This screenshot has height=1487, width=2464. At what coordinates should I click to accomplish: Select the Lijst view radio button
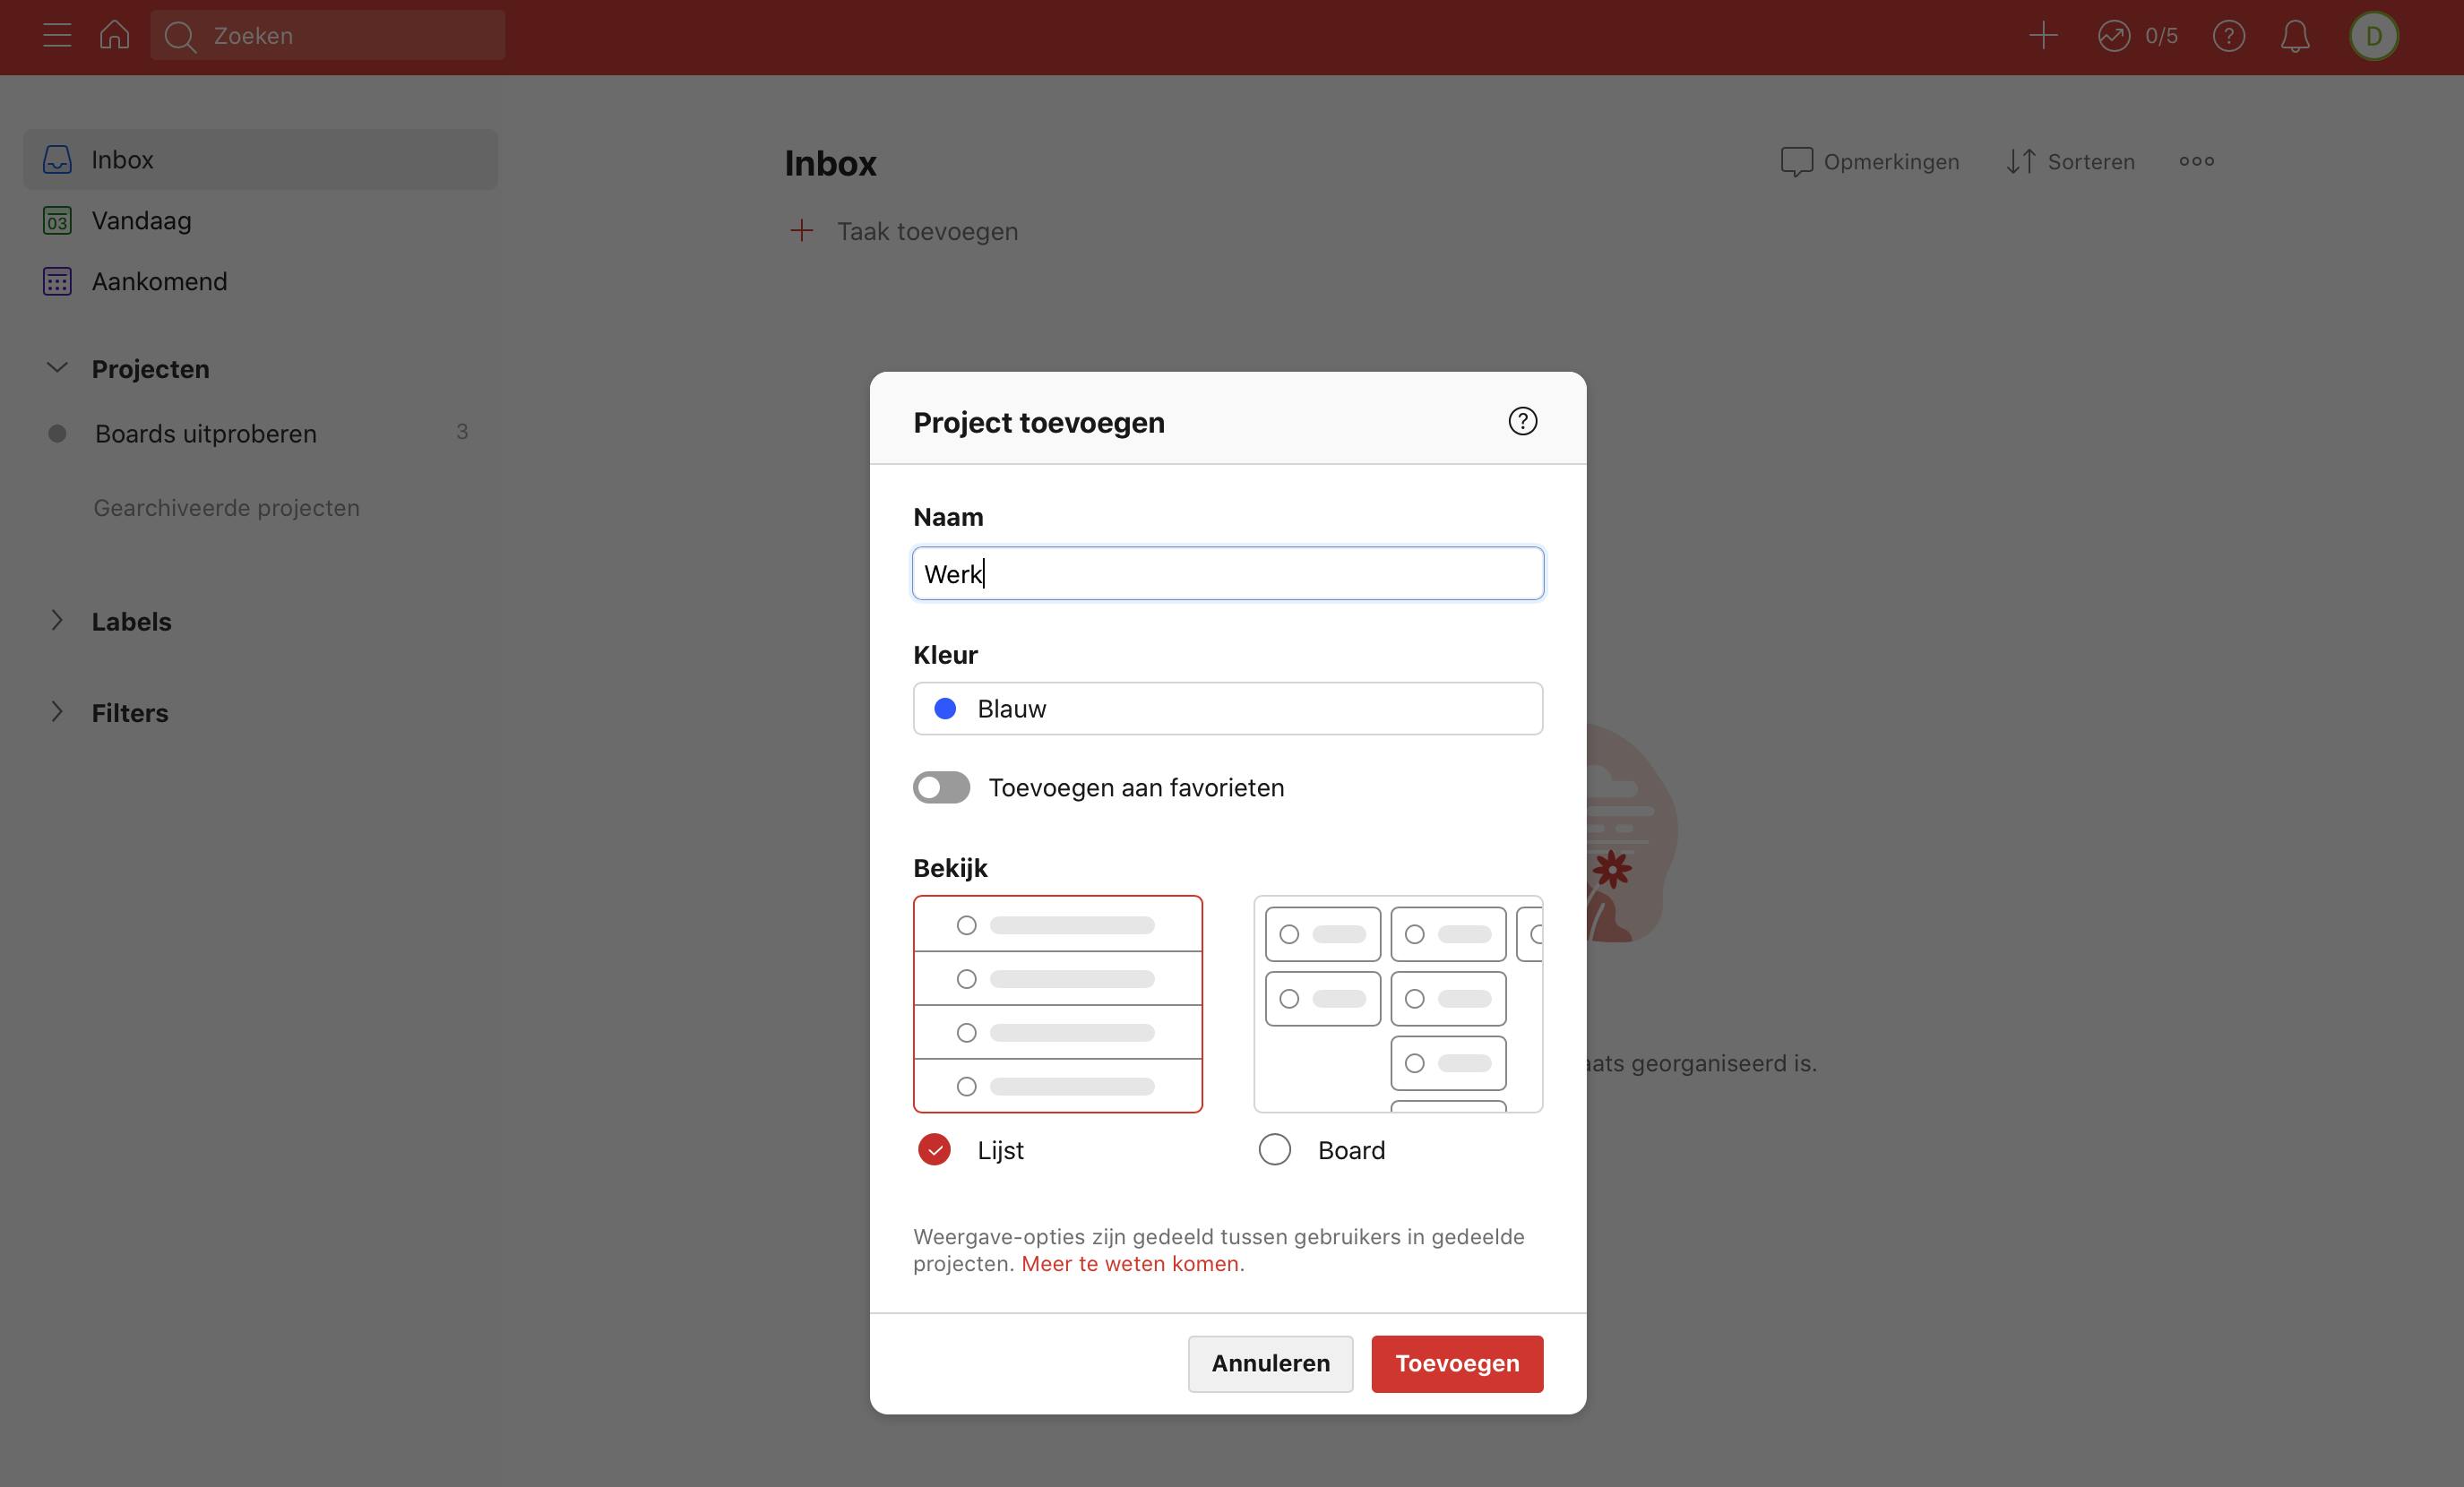934,1149
